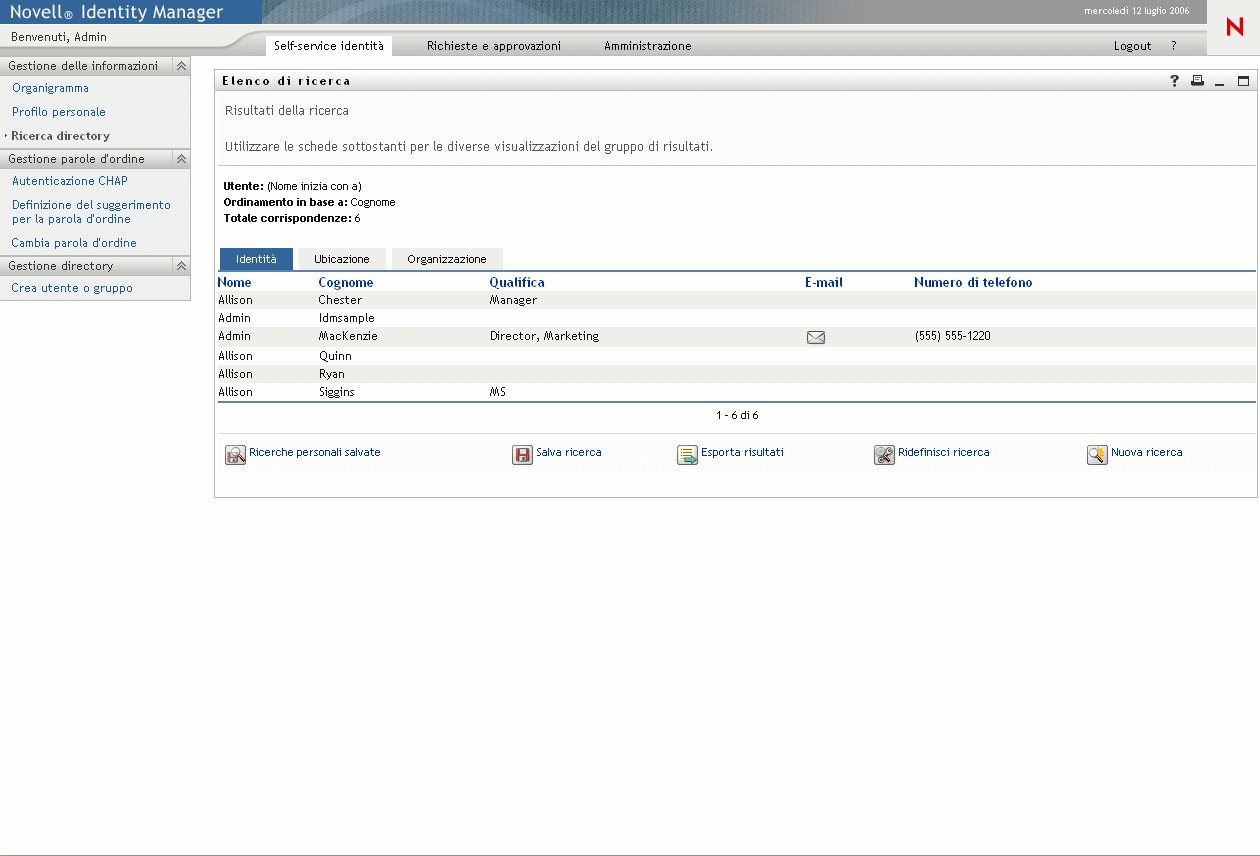The image size is (1260, 856).
Task: Switch to the Ubicazione results tab
Action: (x=342, y=259)
